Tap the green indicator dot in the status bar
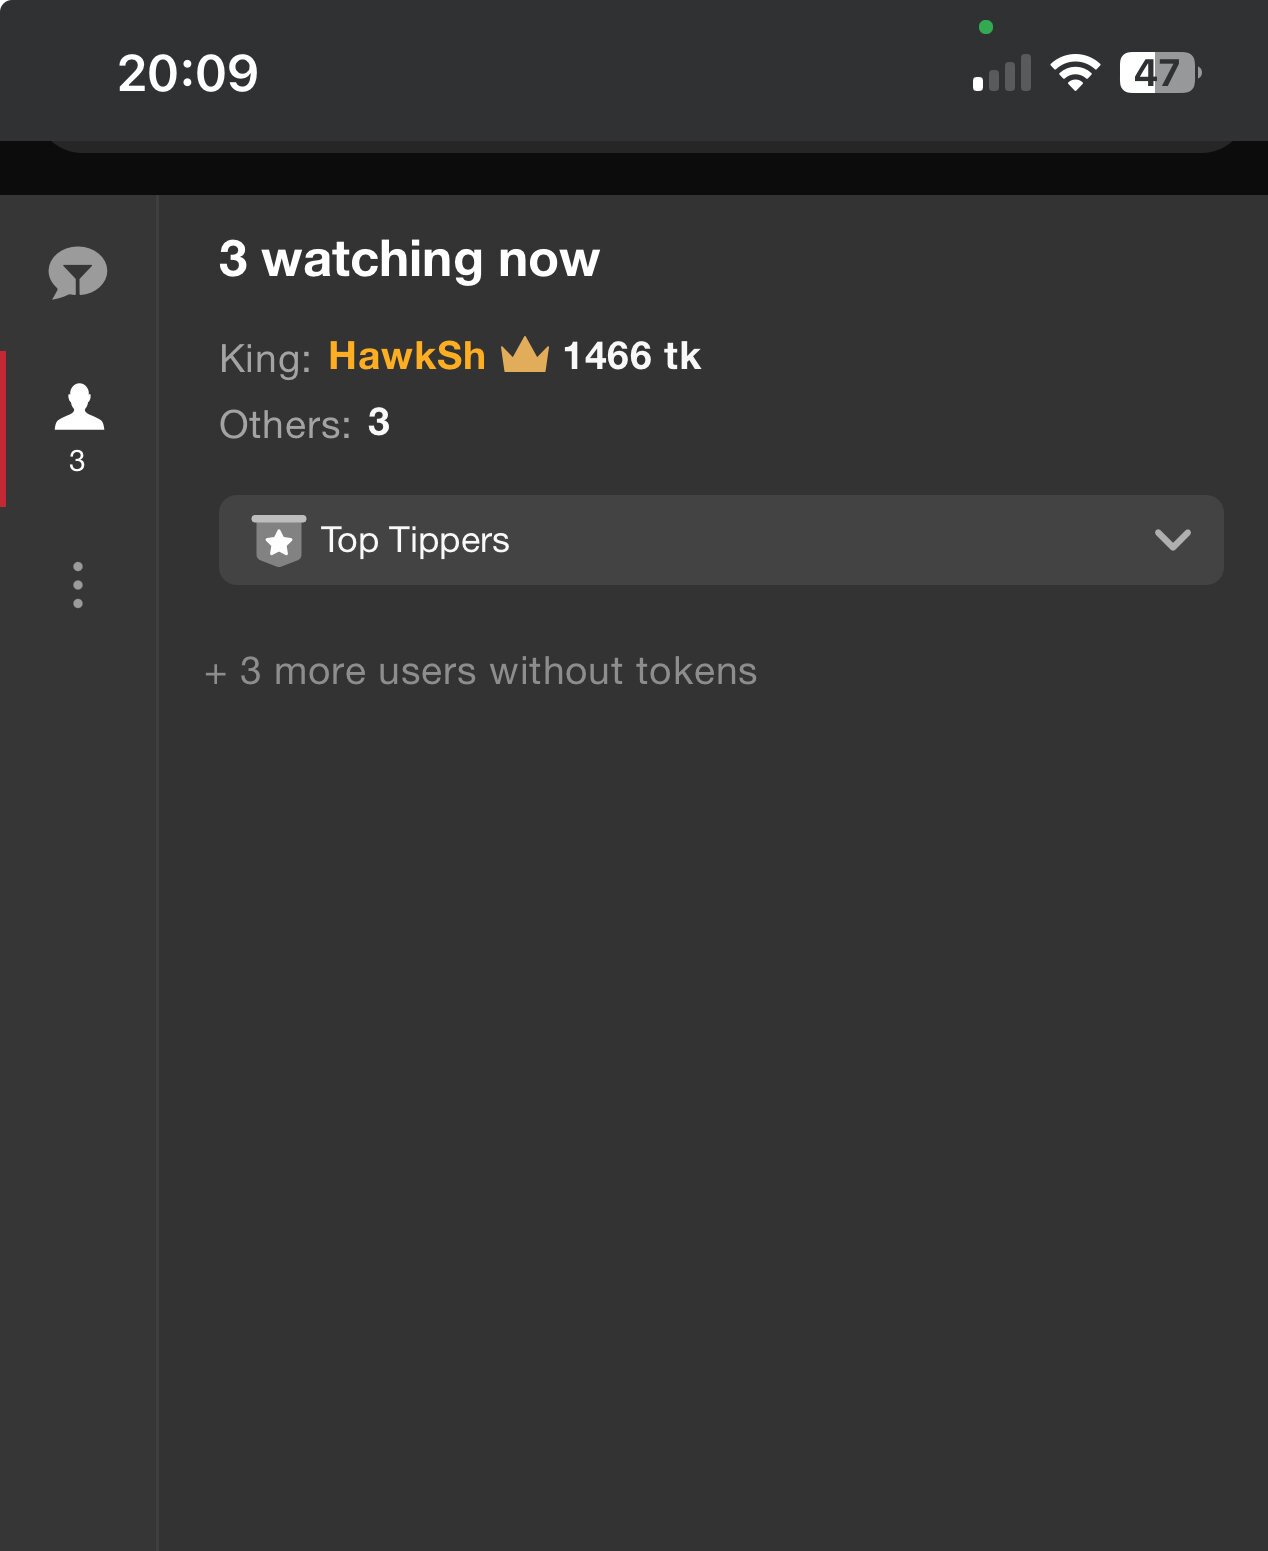 click(986, 27)
